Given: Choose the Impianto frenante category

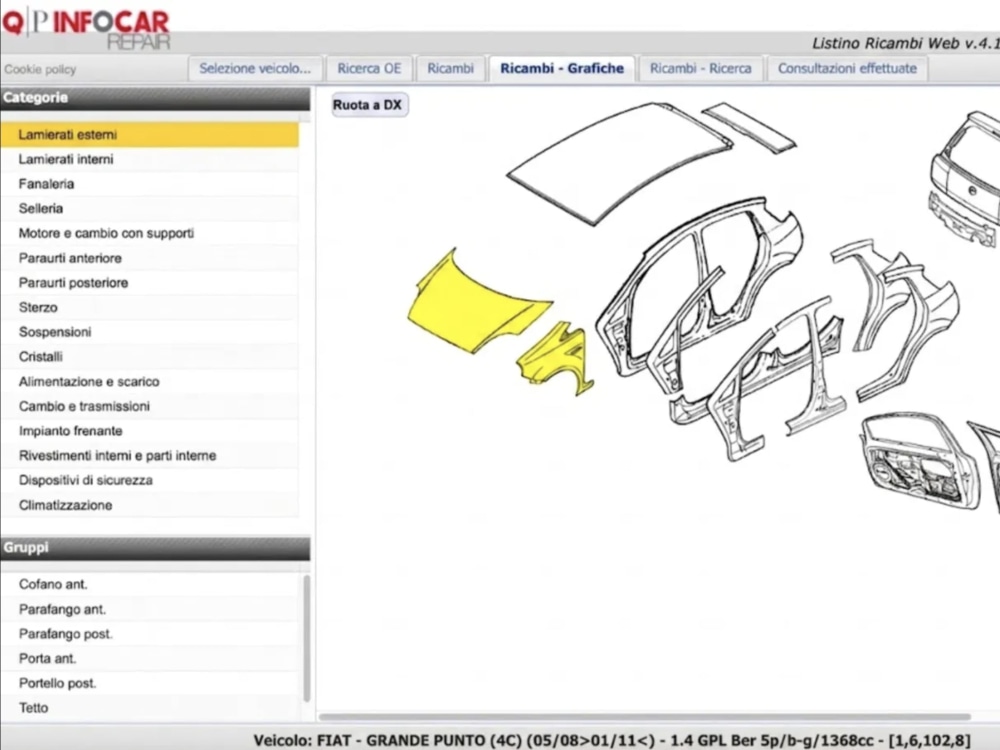Looking at the screenshot, I should pyautogui.click(x=149, y=431).
